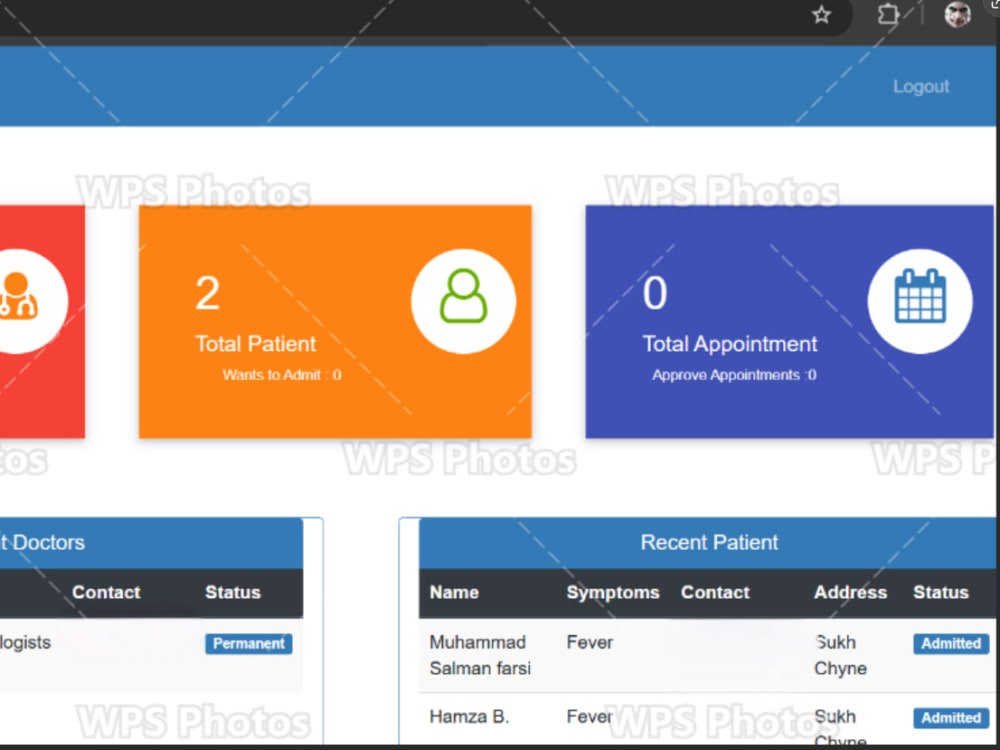Click Status column header in patient table
Image resolution: width=1000 pixels, height=750 pixels.
coord(941,592)
